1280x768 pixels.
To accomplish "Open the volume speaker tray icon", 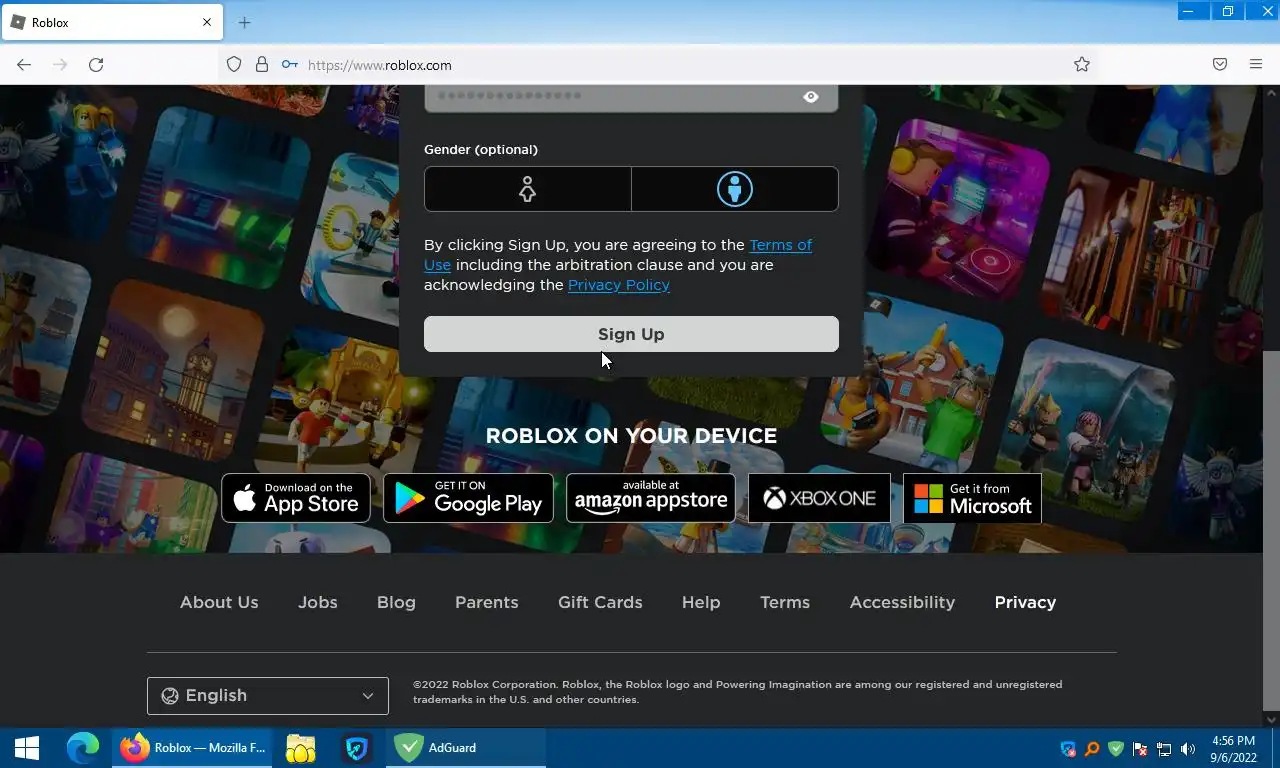I will coord(1188,749).
